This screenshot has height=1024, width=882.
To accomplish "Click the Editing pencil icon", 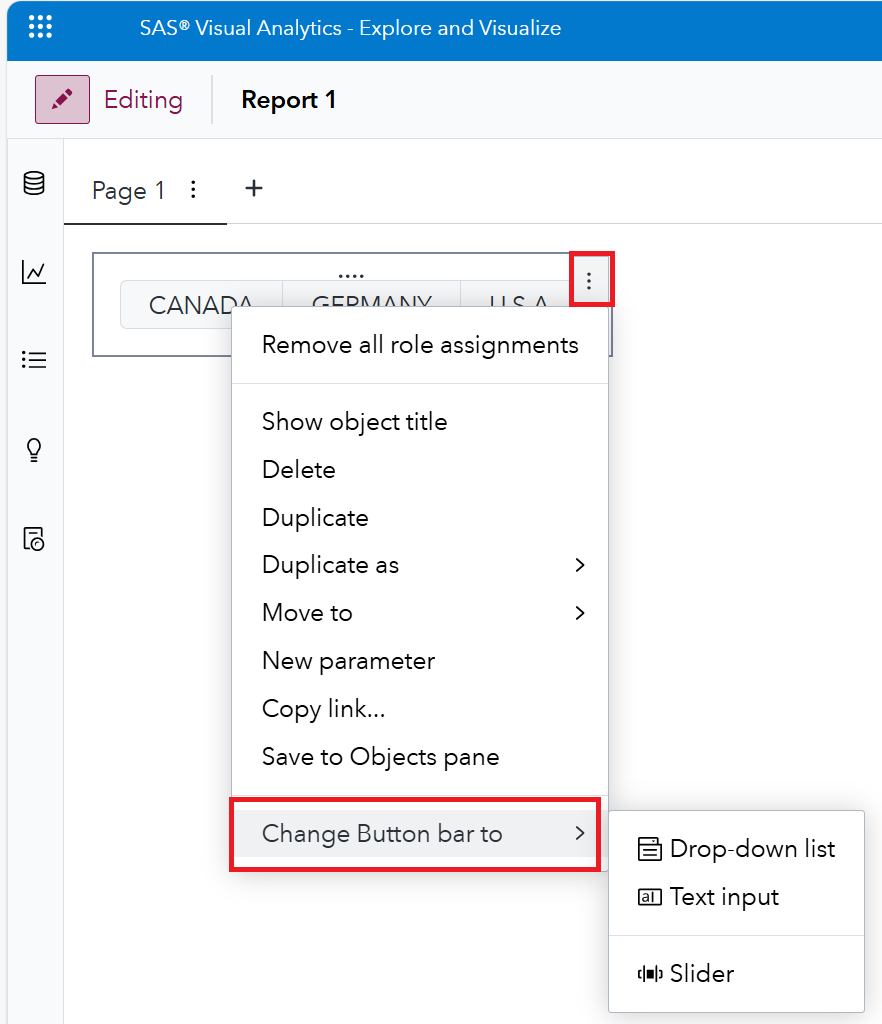I will [62, 100].
